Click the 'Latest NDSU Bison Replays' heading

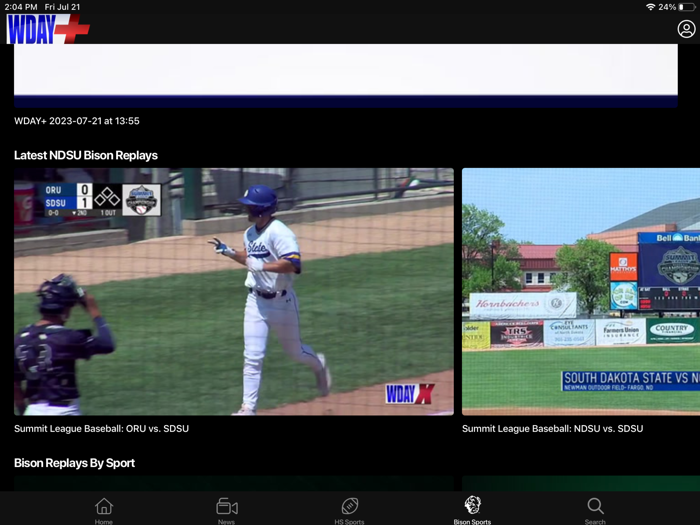pos(86,155)
